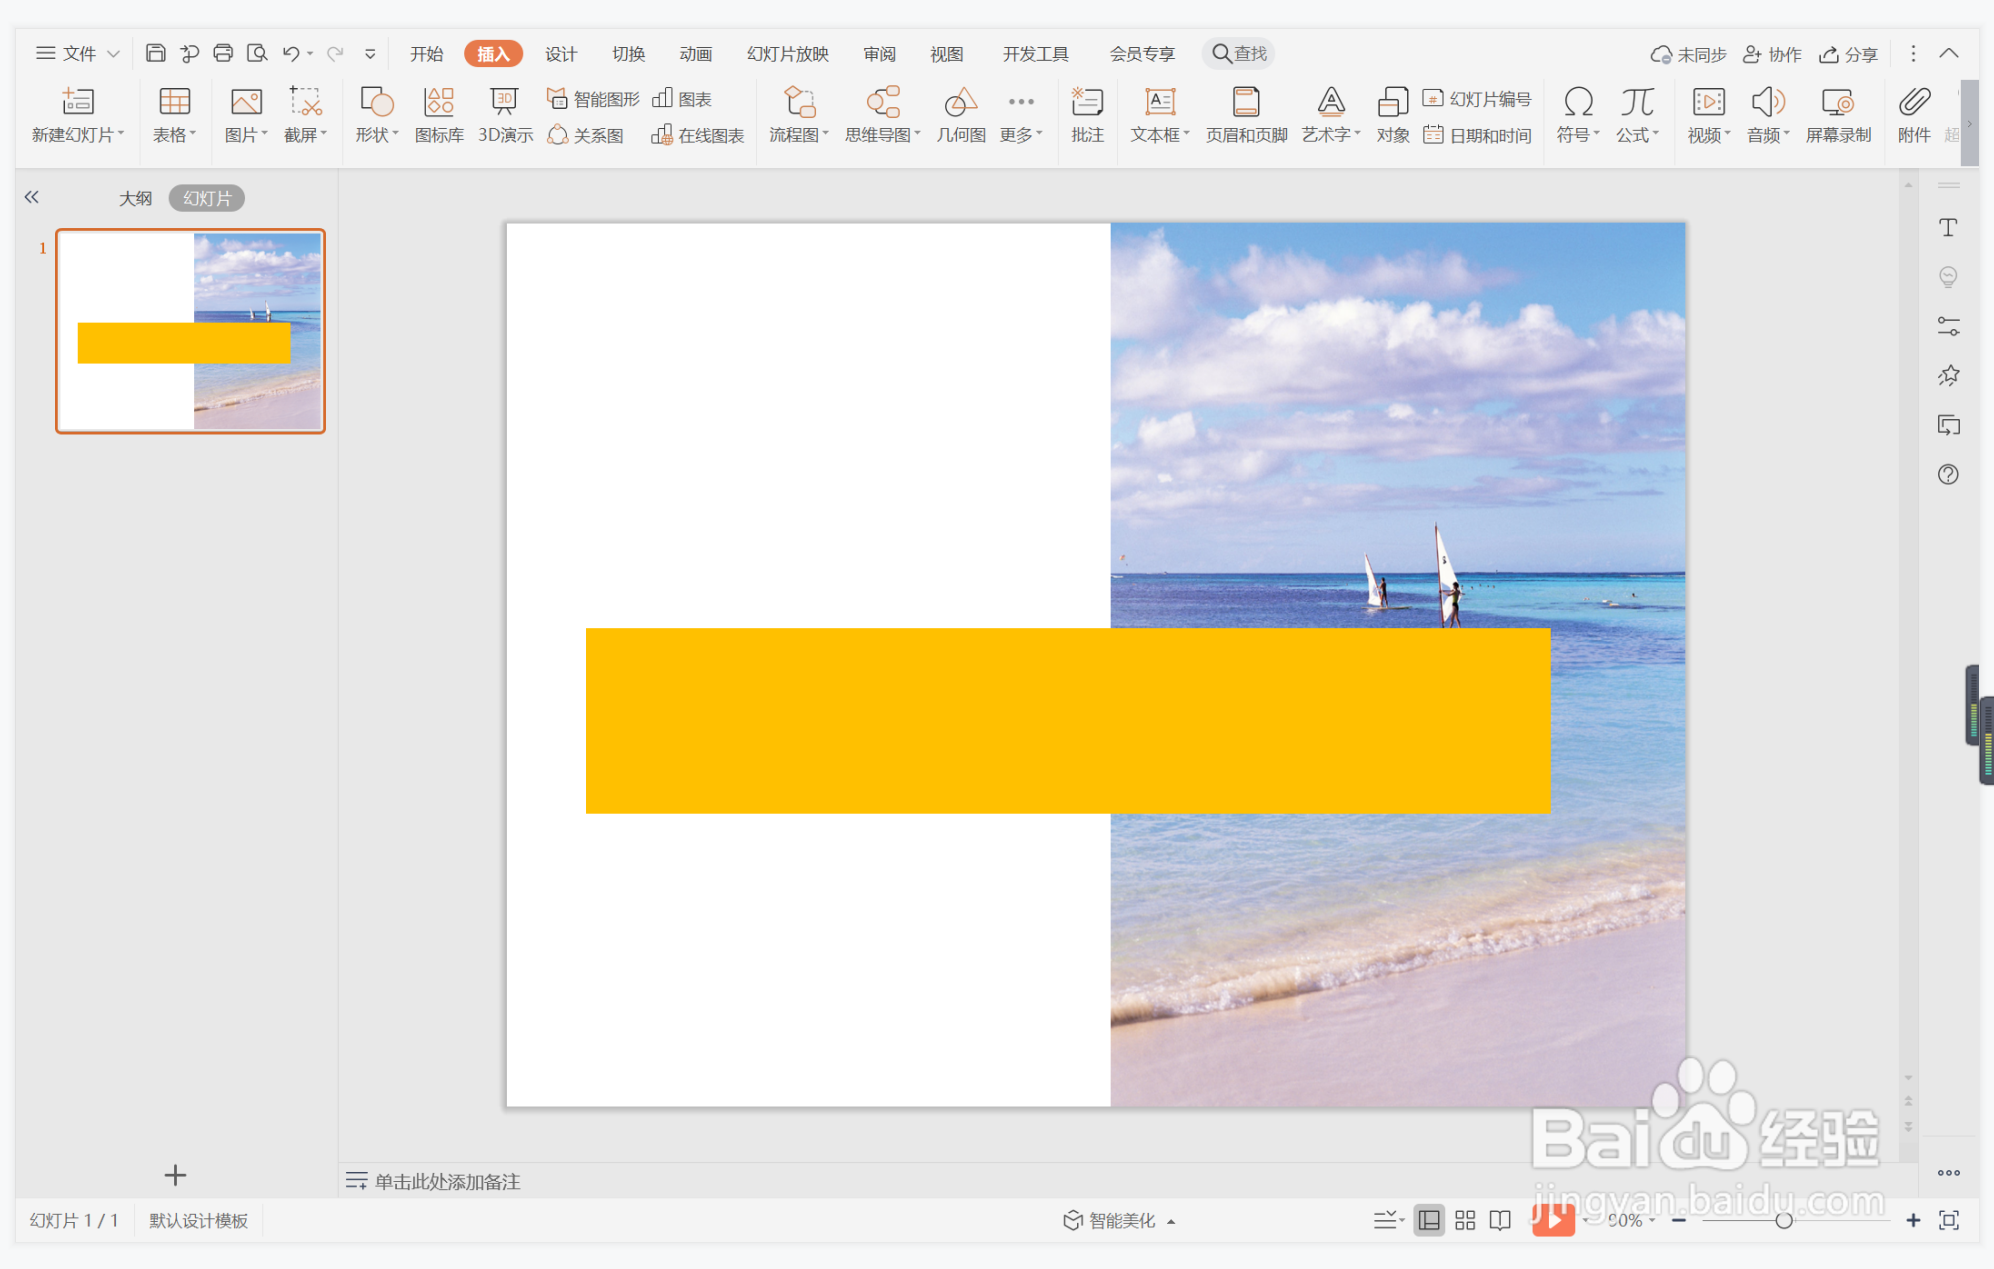Expand the 形状 shapes dropdown

tap(377, 134)
